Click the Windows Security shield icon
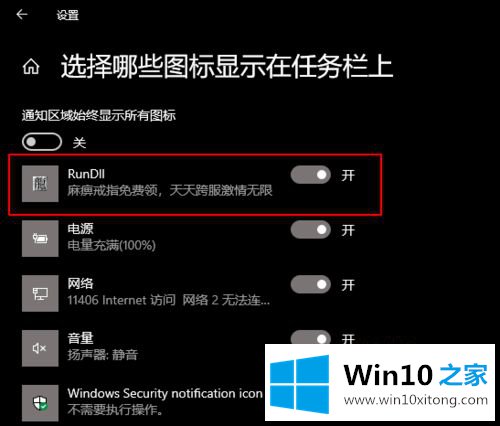The height and width of the screenshot is (426, 500). tap(40, 403)
